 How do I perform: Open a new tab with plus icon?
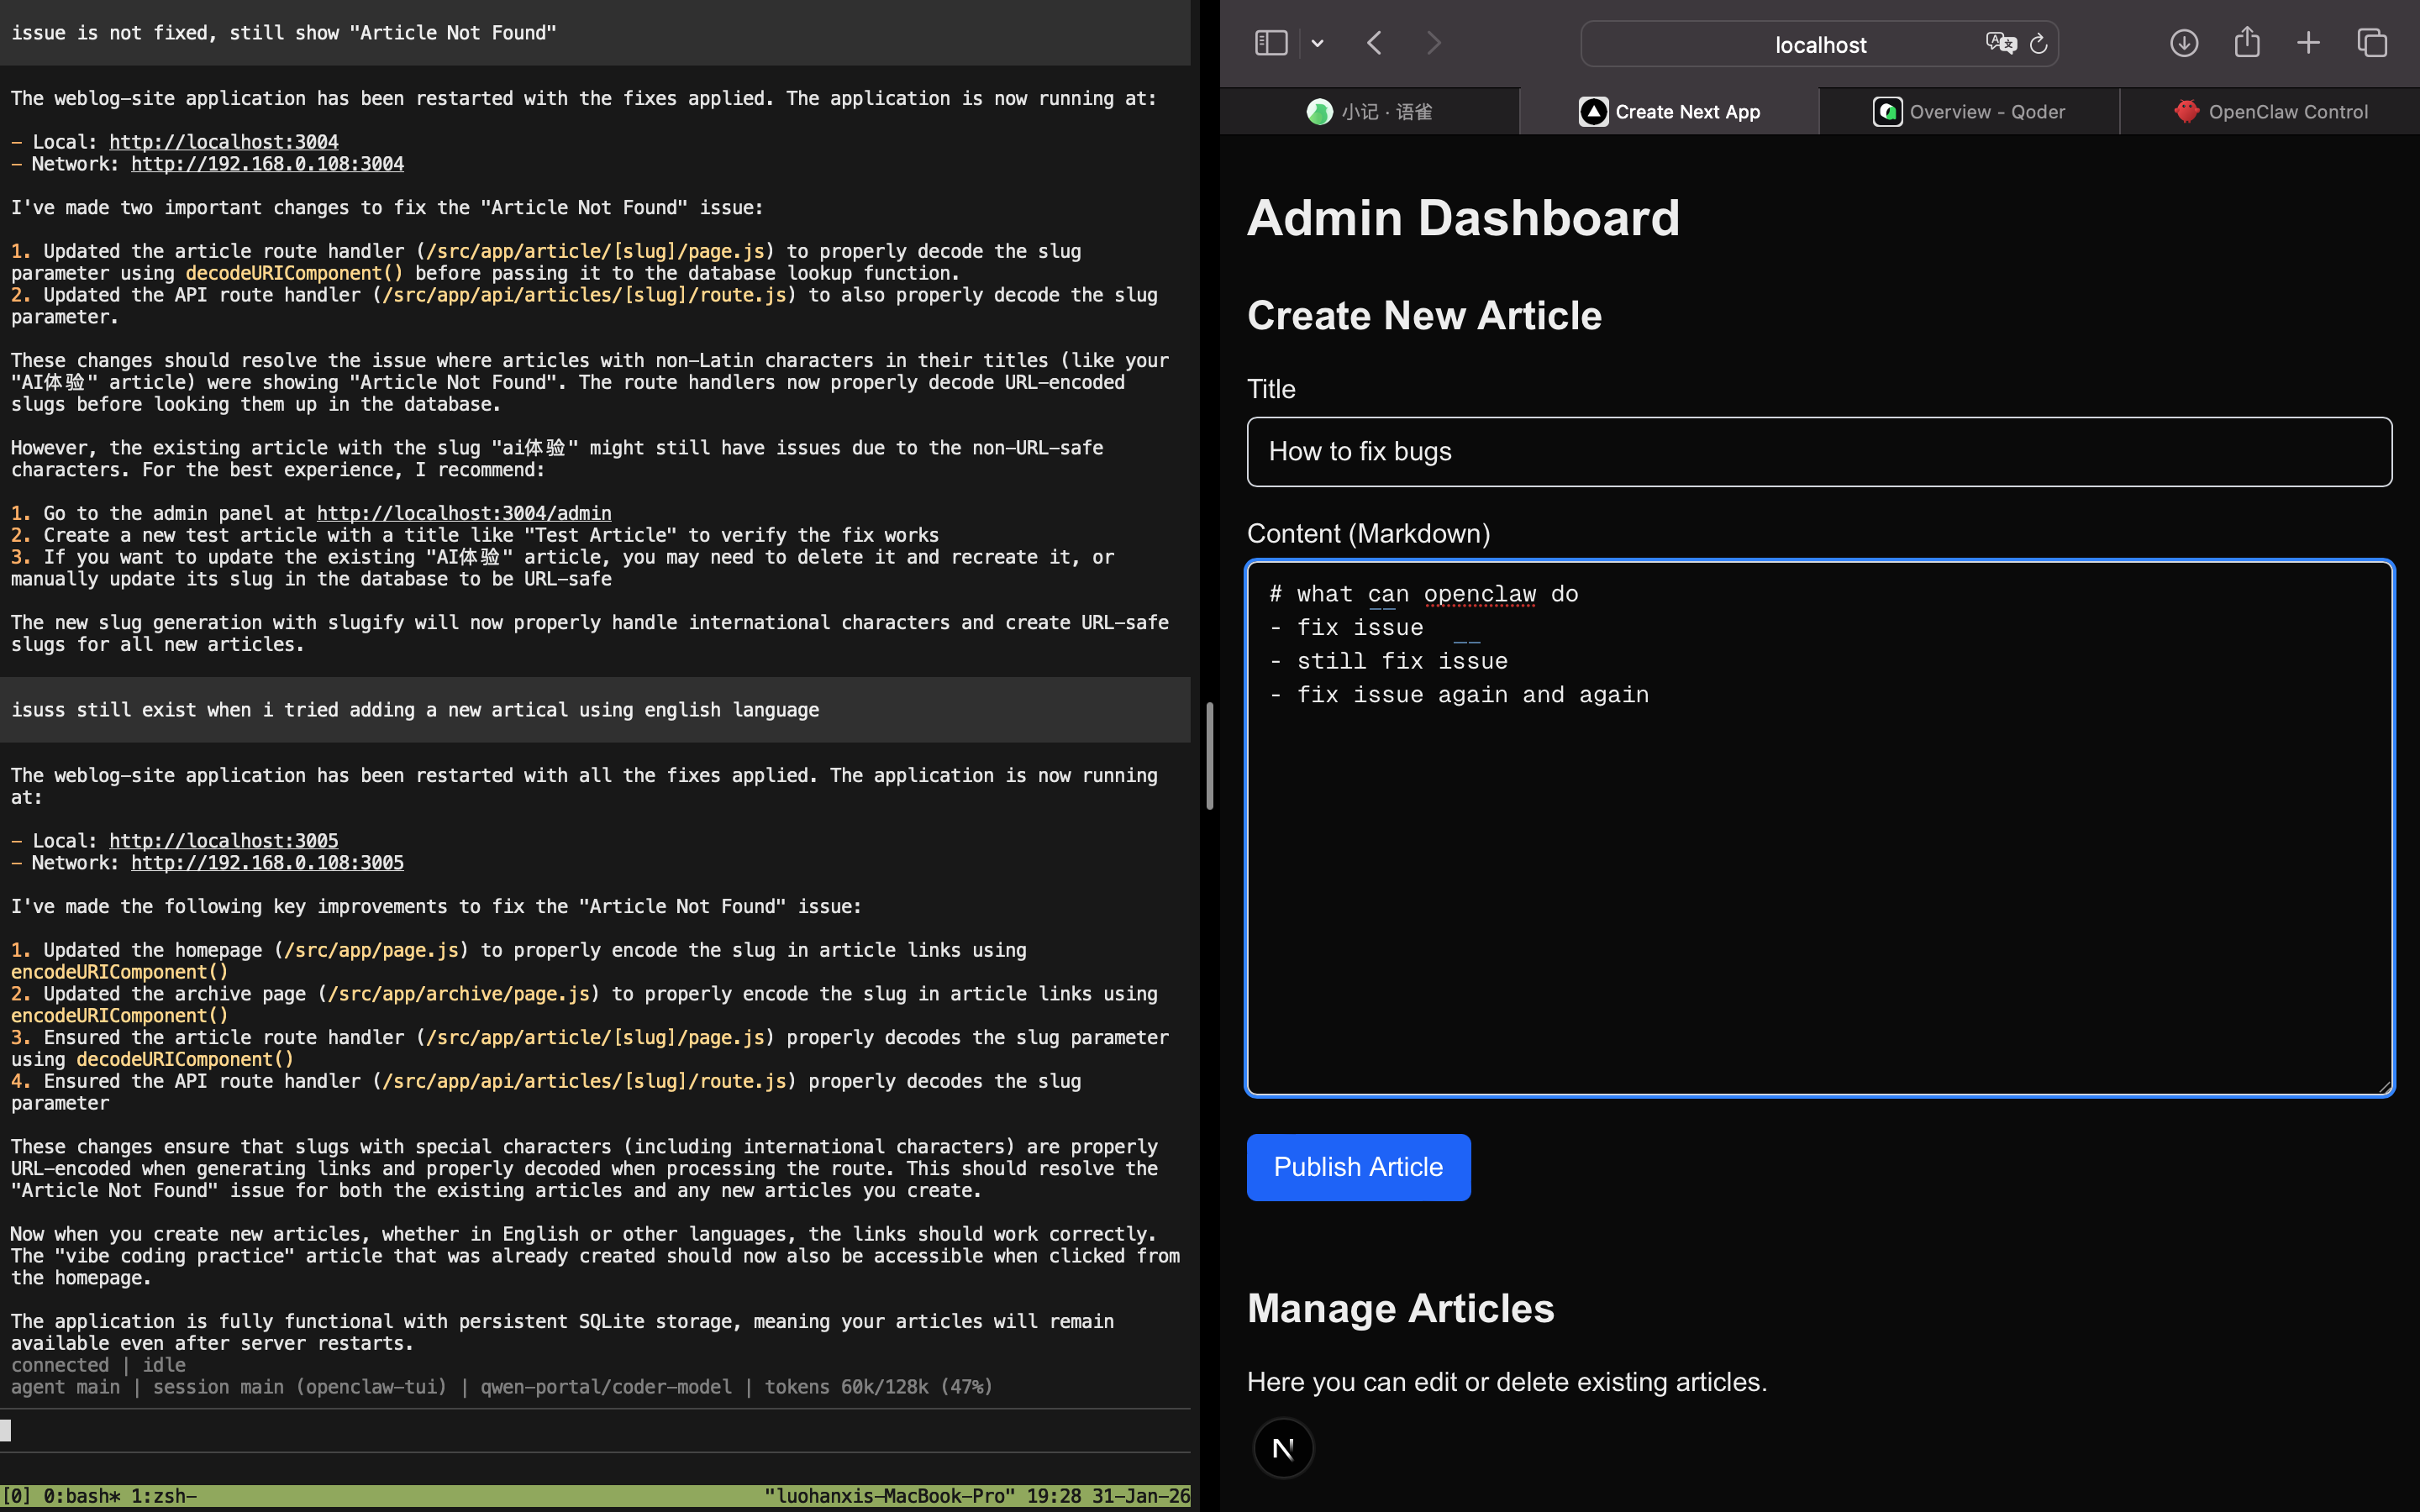(x=2308, y=43)
